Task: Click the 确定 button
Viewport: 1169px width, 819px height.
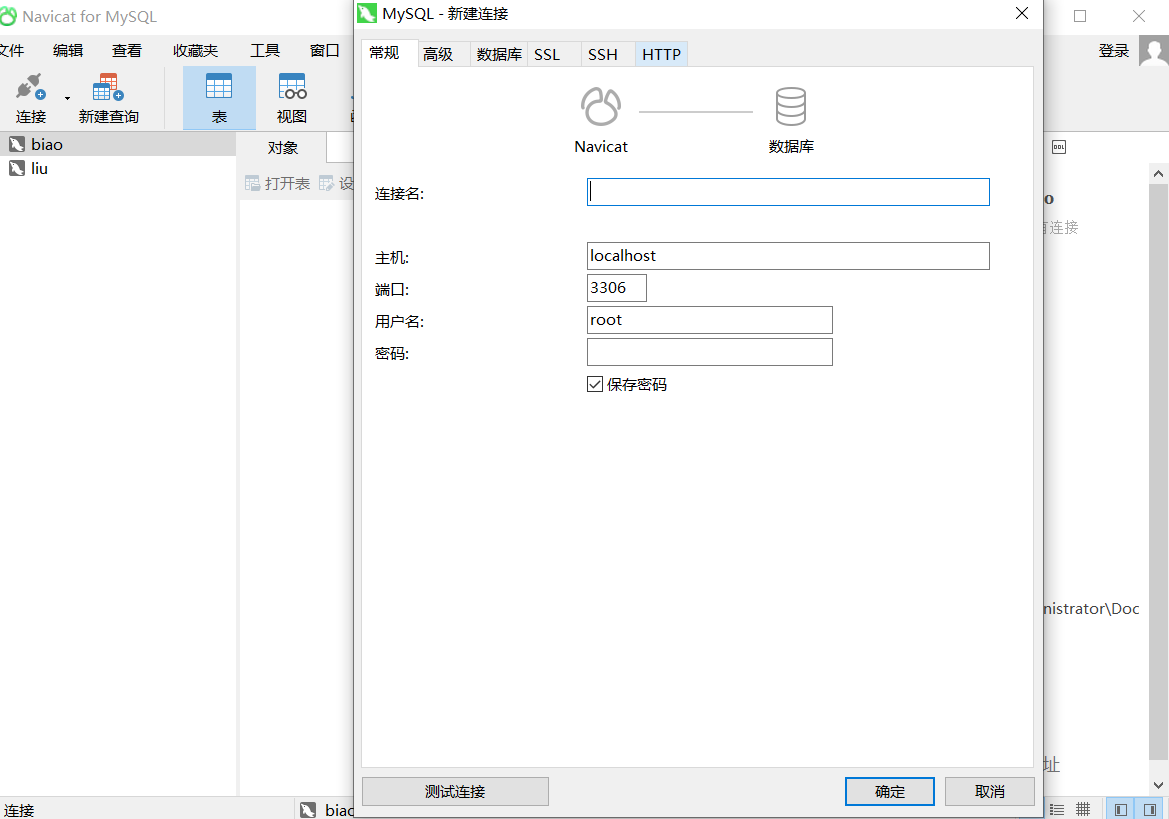Action: pyautogui.click(x=889, y=791)
